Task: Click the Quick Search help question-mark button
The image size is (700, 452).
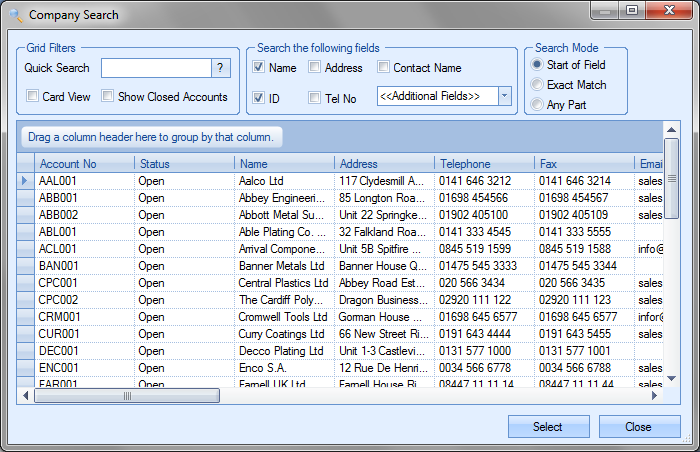Action: [x=221, y=68]
